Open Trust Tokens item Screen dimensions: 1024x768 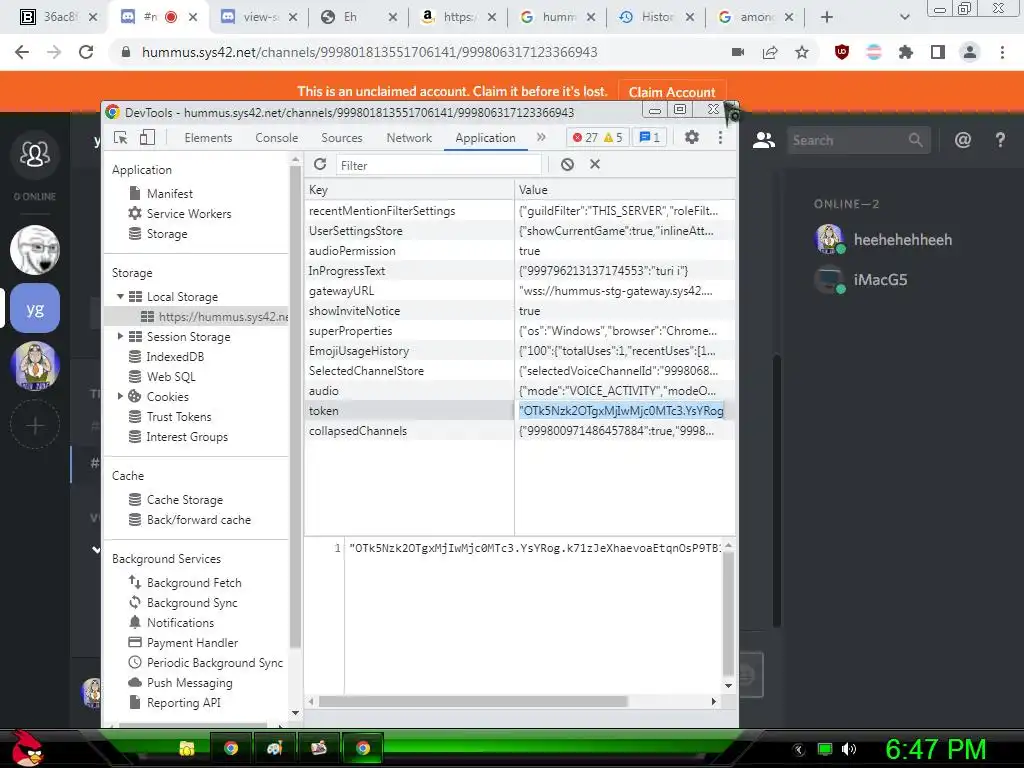coord(178,417)
